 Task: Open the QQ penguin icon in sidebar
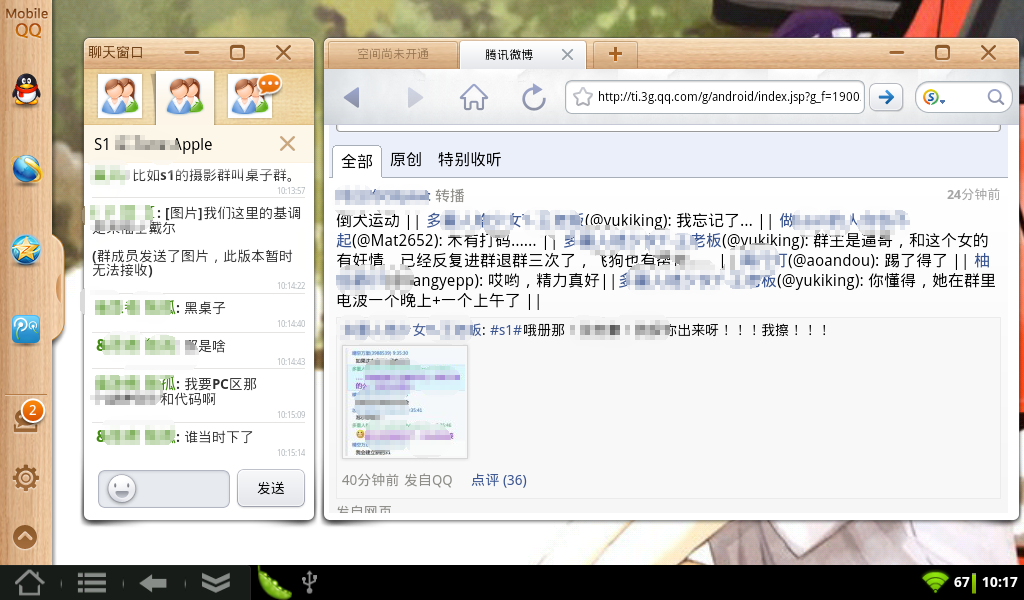point(26,89)
